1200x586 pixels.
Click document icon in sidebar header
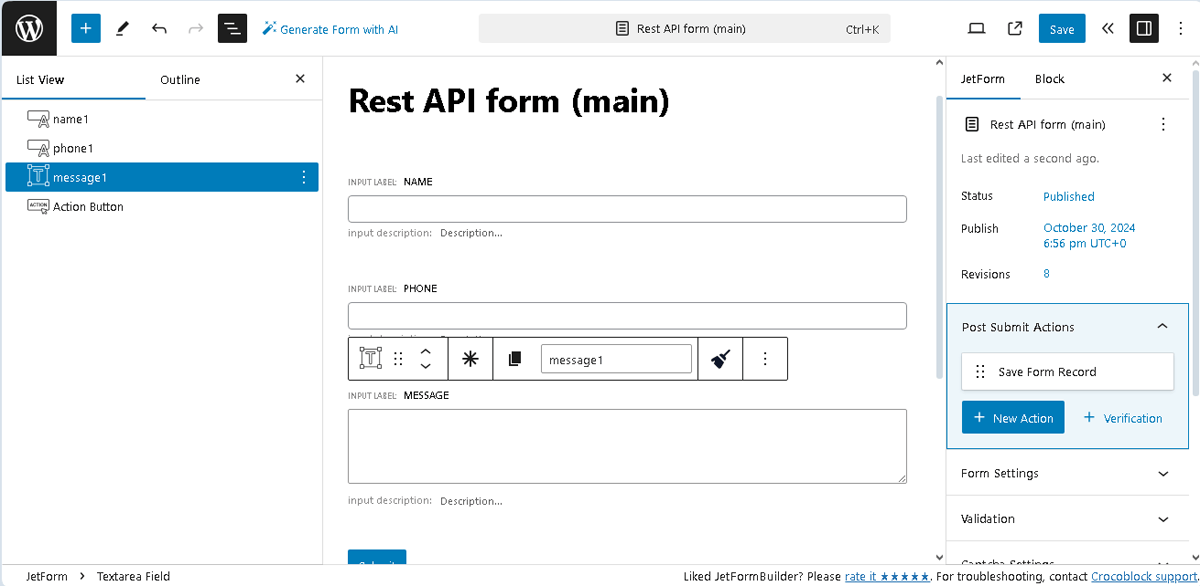coord(971,125)
